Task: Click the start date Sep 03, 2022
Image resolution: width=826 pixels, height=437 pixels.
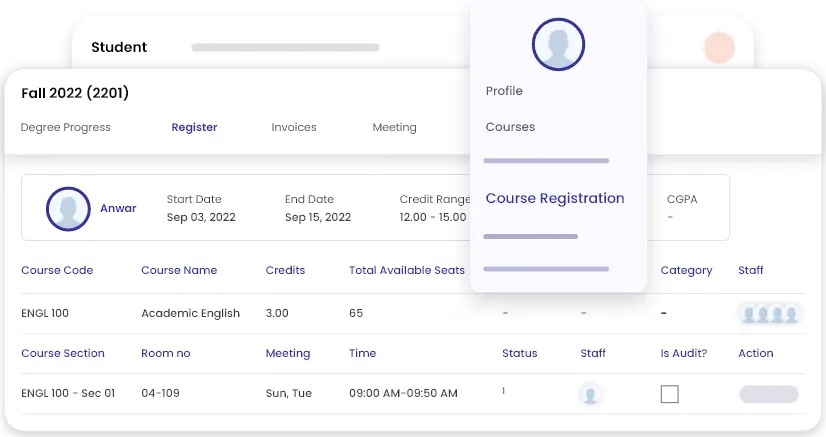Action: [201, 217]
